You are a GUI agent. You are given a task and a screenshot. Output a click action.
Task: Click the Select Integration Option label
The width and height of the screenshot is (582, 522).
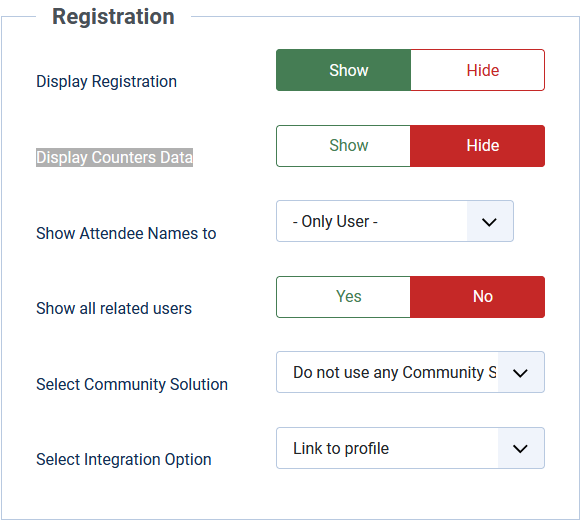coord(124,460)
